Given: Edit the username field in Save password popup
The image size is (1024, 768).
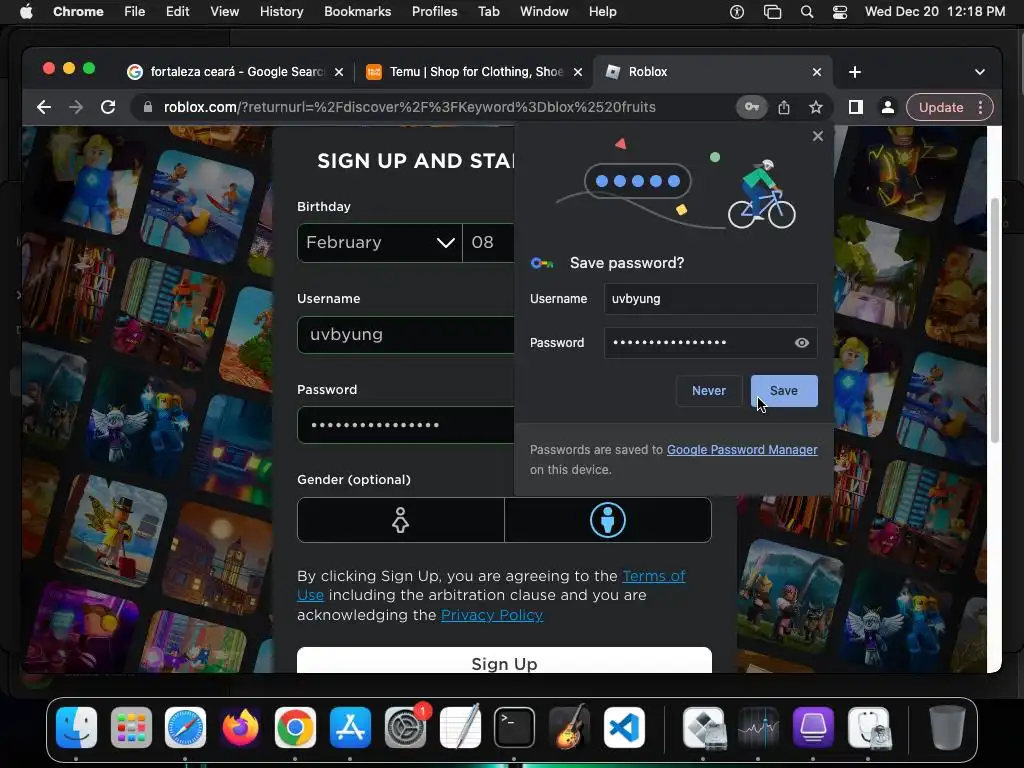Looking at the screenshot, I should (711, 299).
